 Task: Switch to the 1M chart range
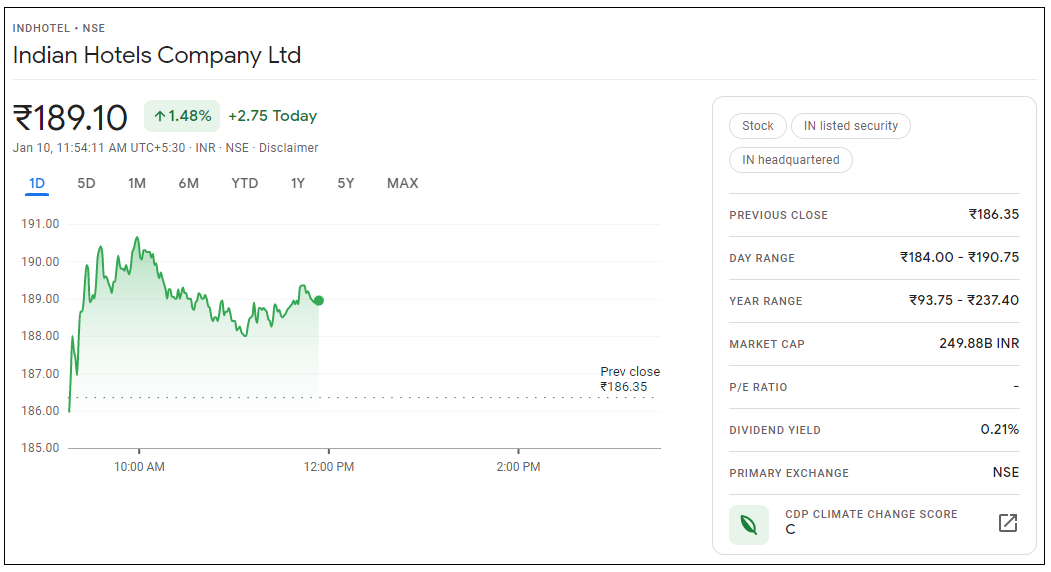(x=137, y=183)
